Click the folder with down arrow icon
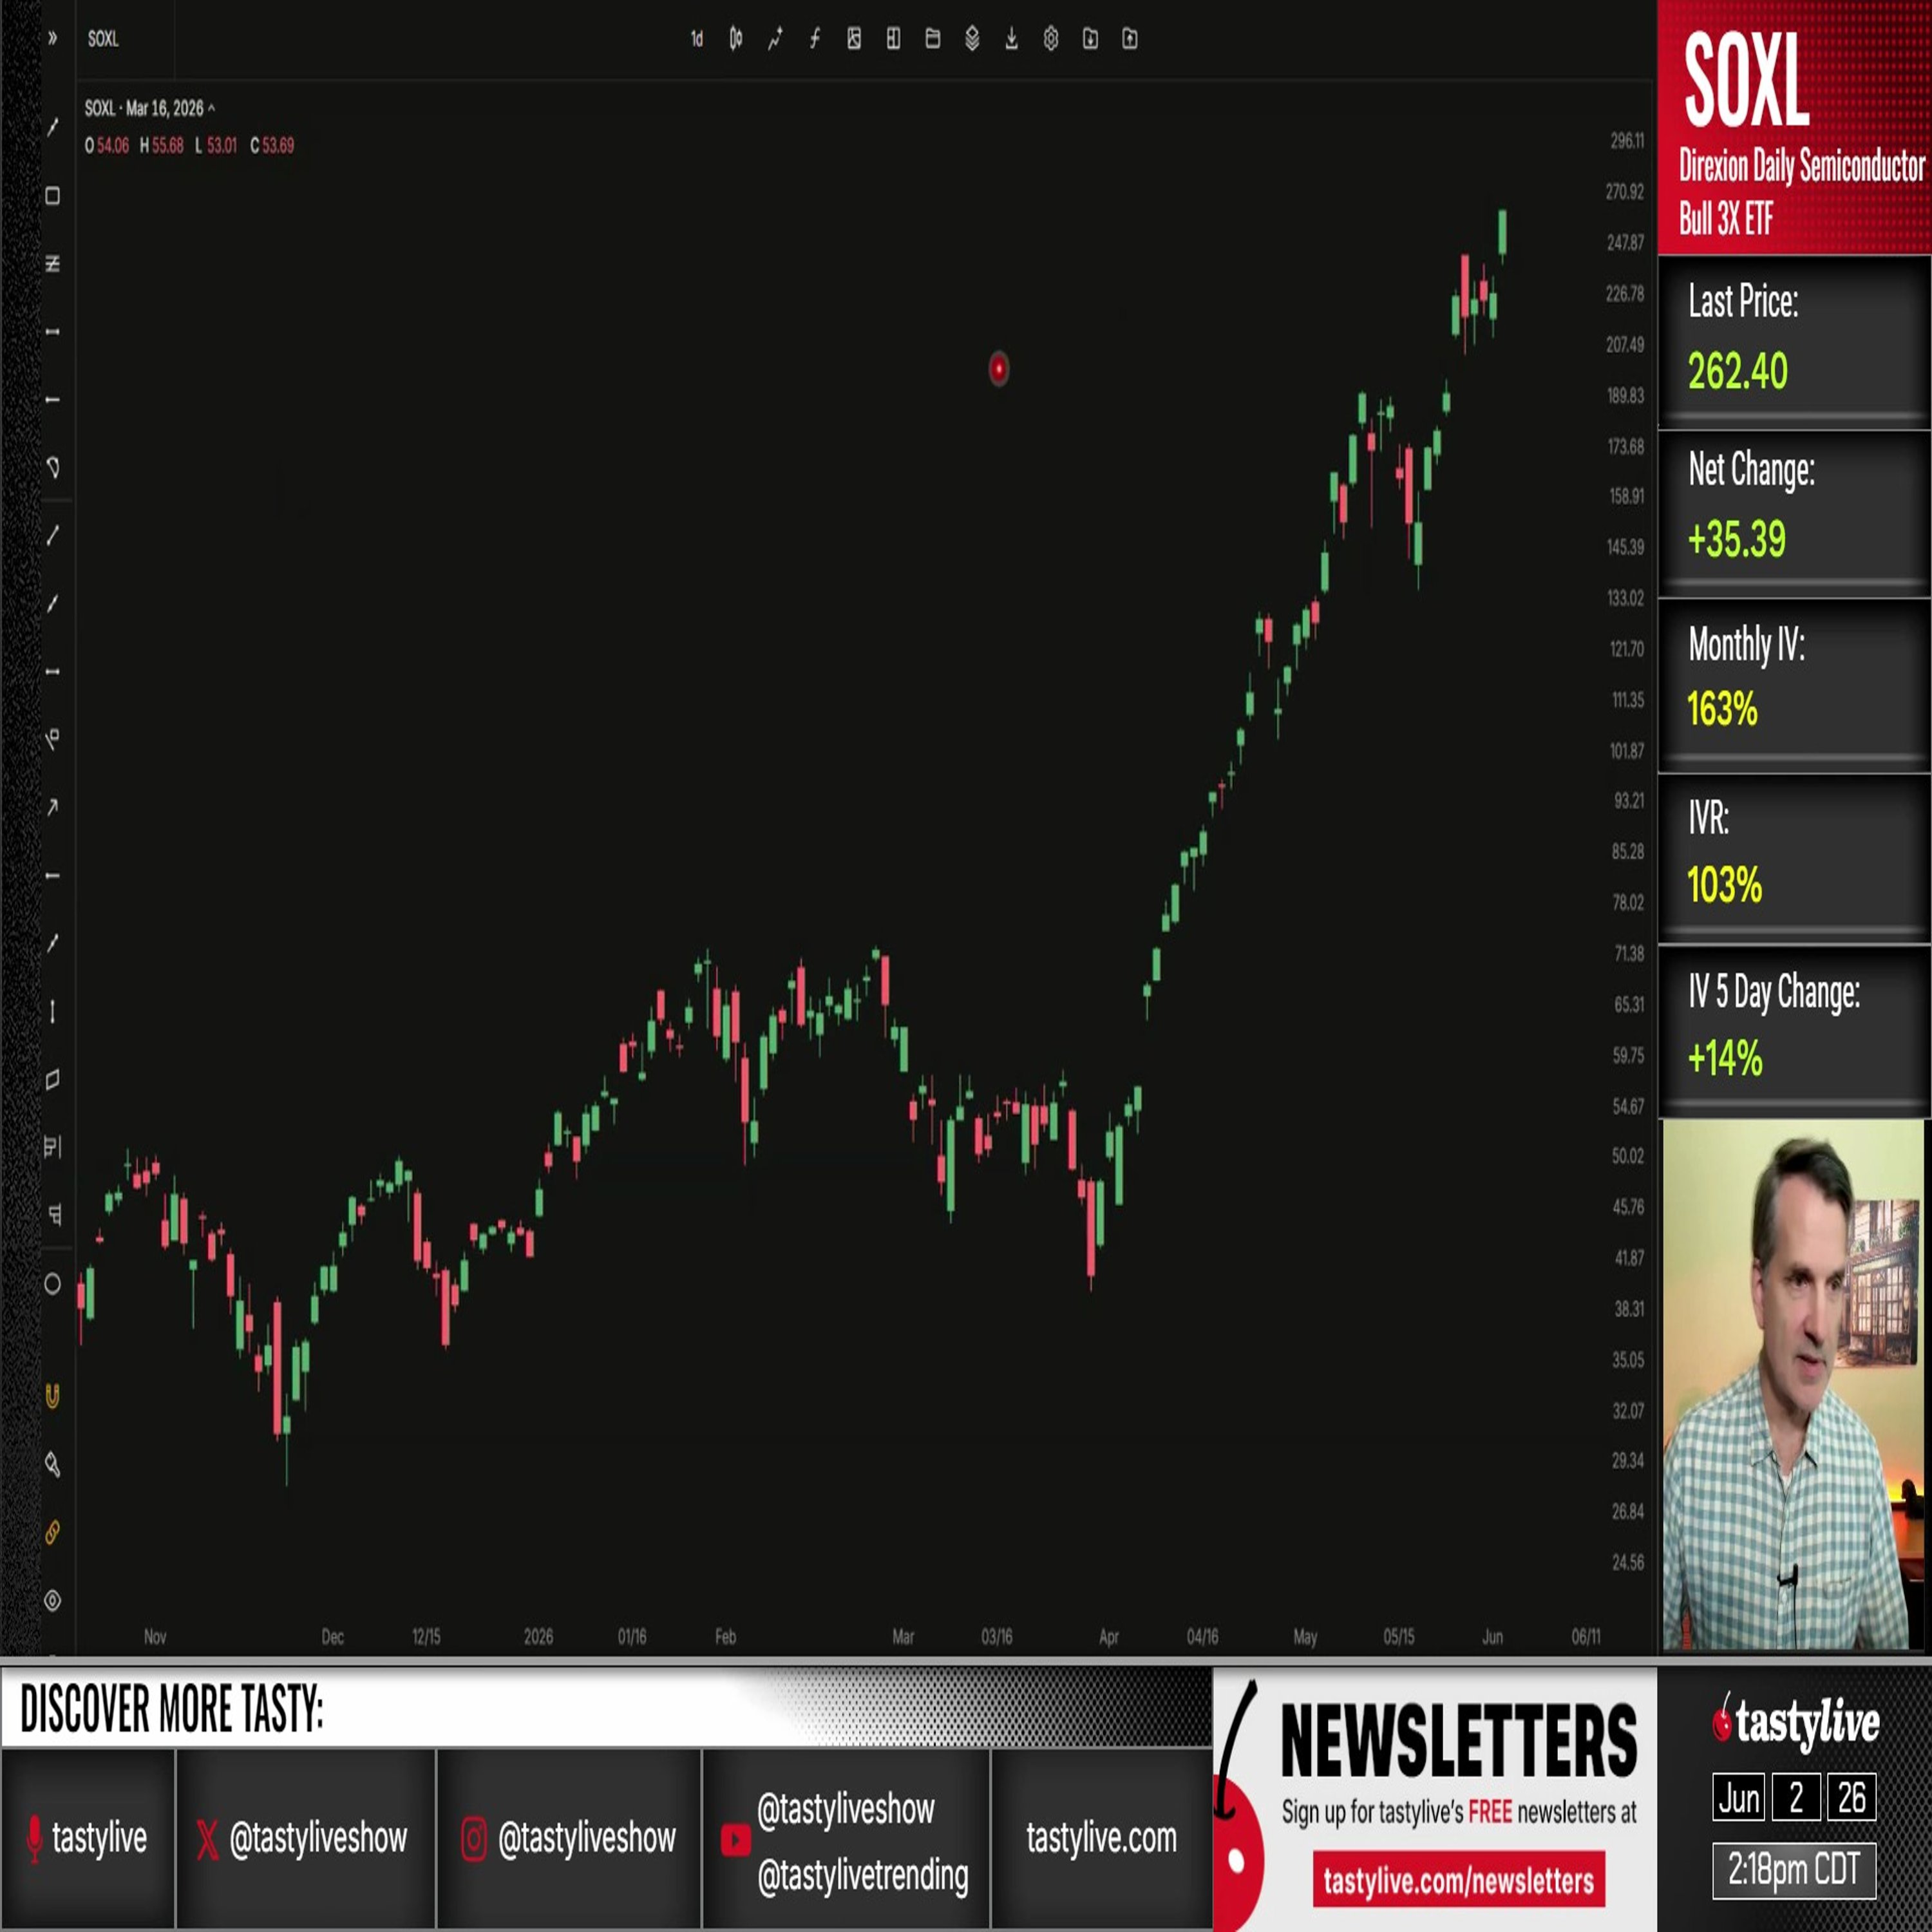The width and height of the screenshot is (1932, 1932). tap(1090, 39)
